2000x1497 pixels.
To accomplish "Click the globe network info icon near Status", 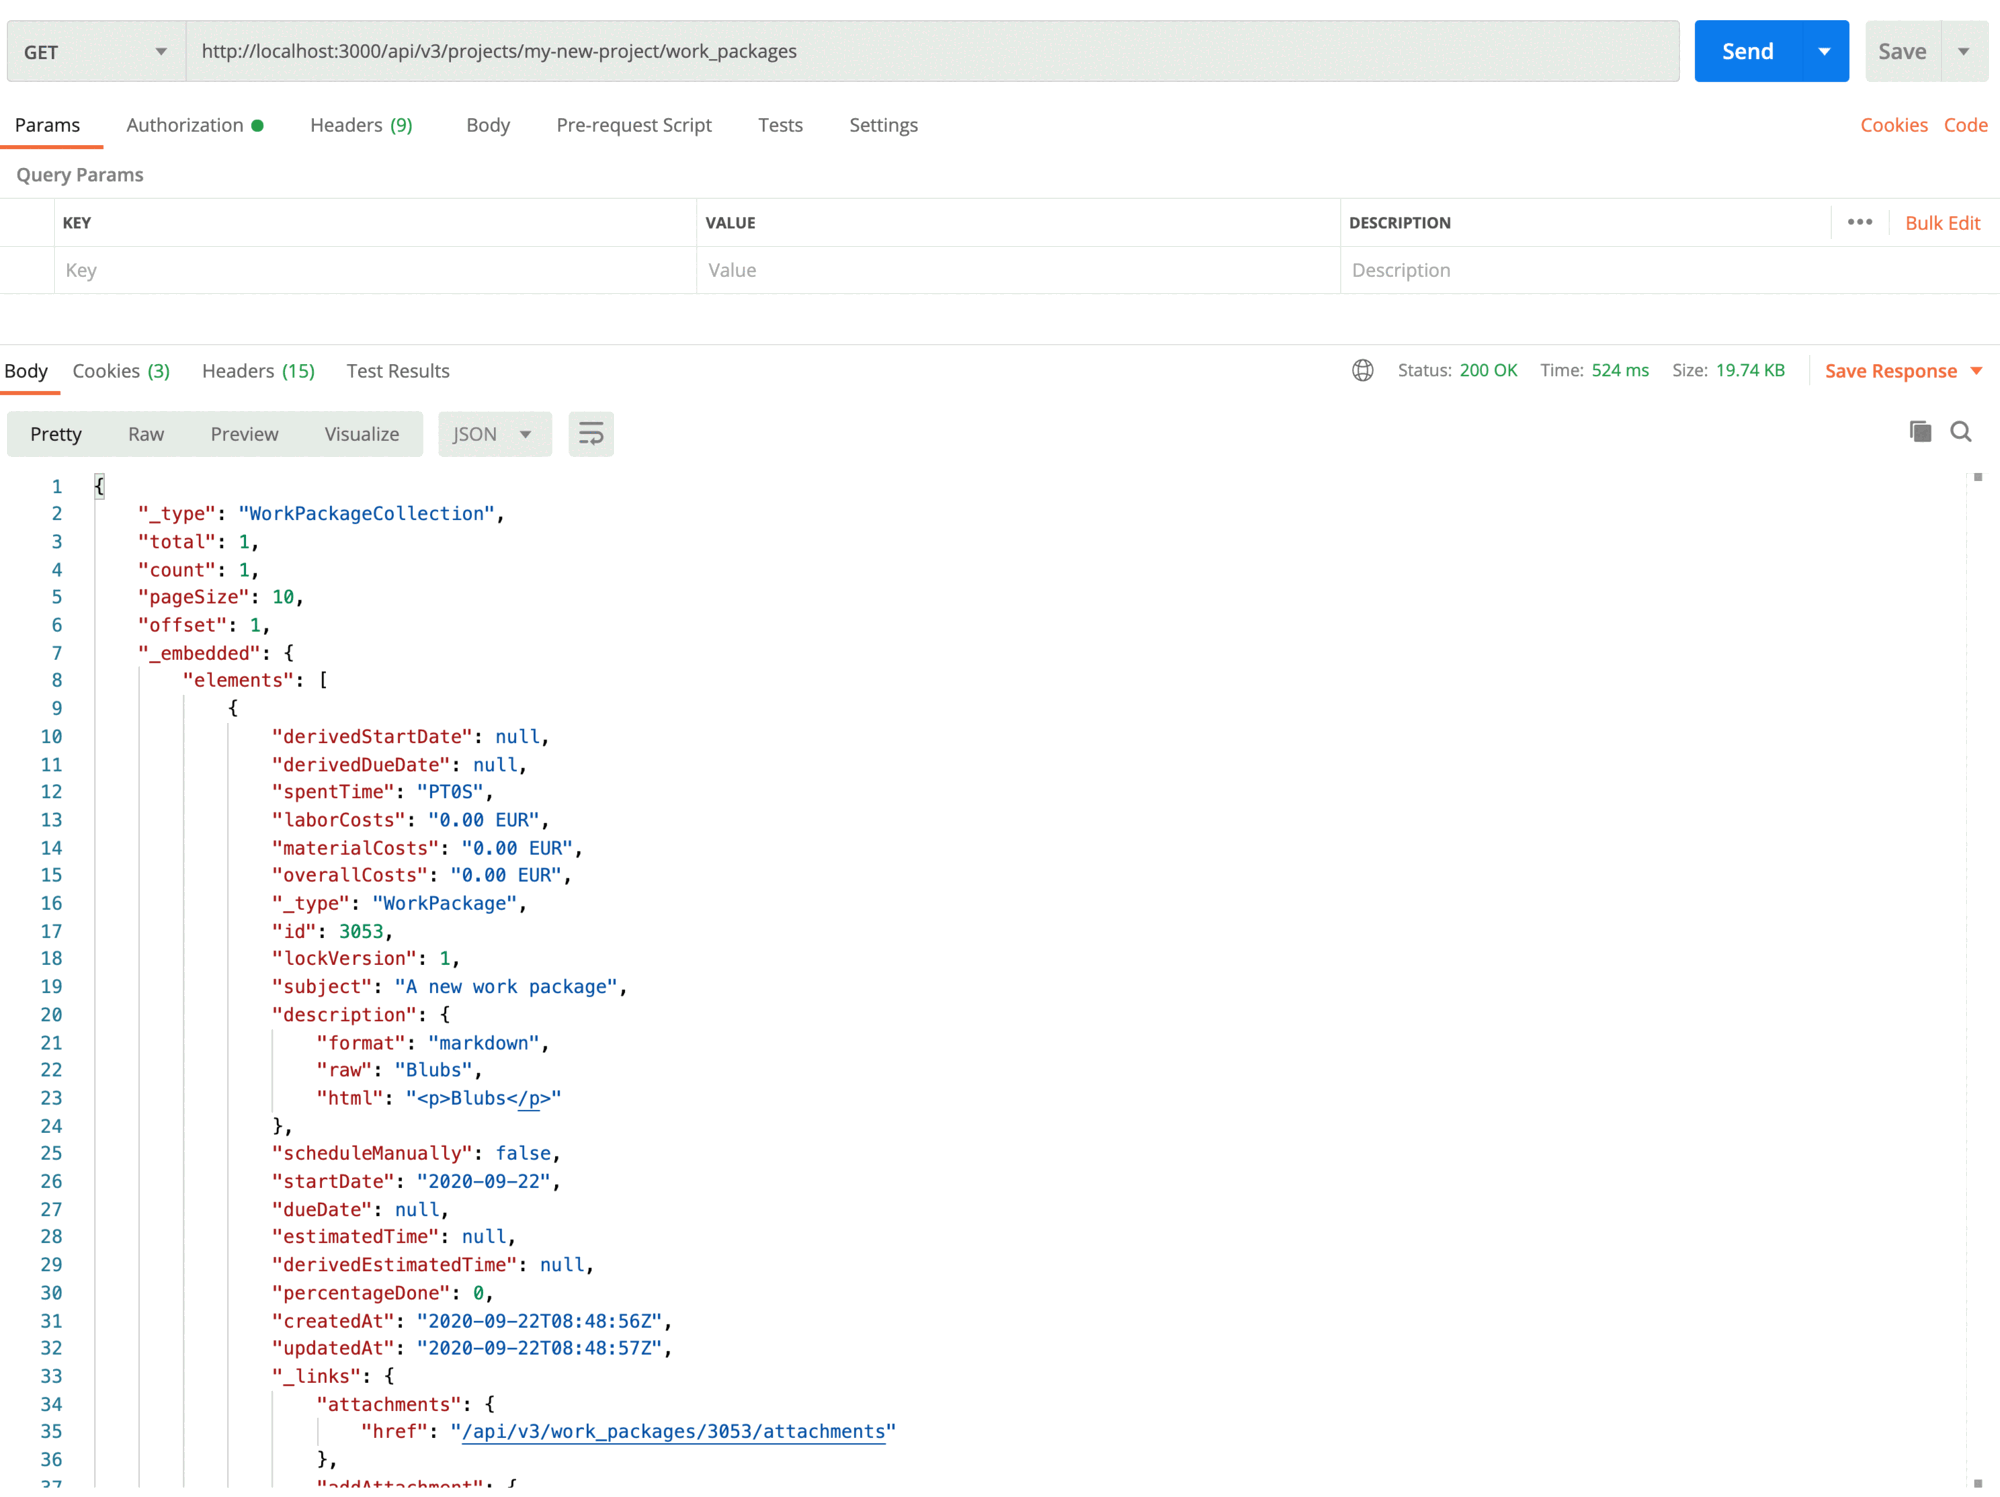I will pyautogui.click(x=1363, y=370).
